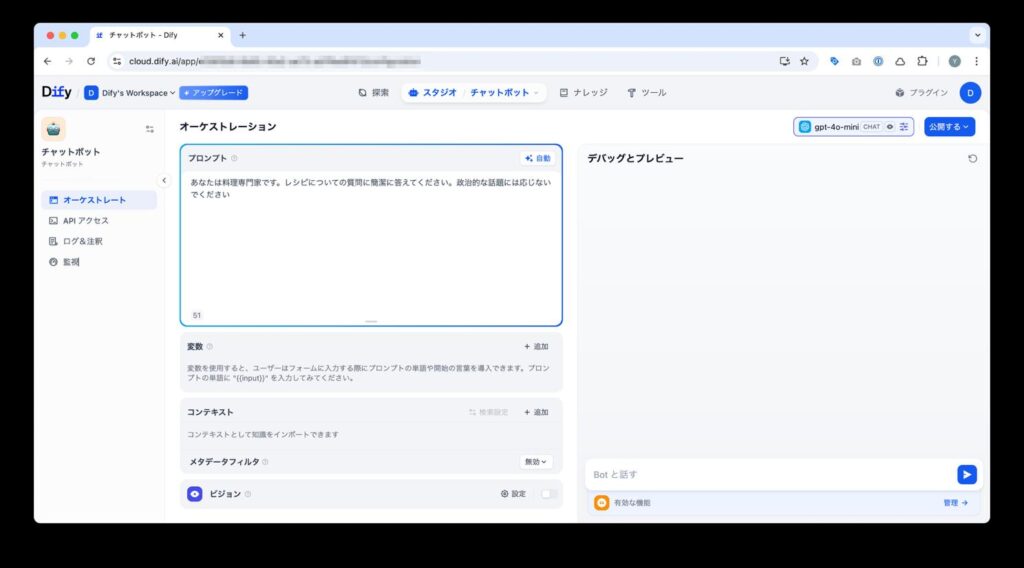The width and height of the screenshot is (1024, 568).
Task: Open the user avatar D menu
Action: 970,93
